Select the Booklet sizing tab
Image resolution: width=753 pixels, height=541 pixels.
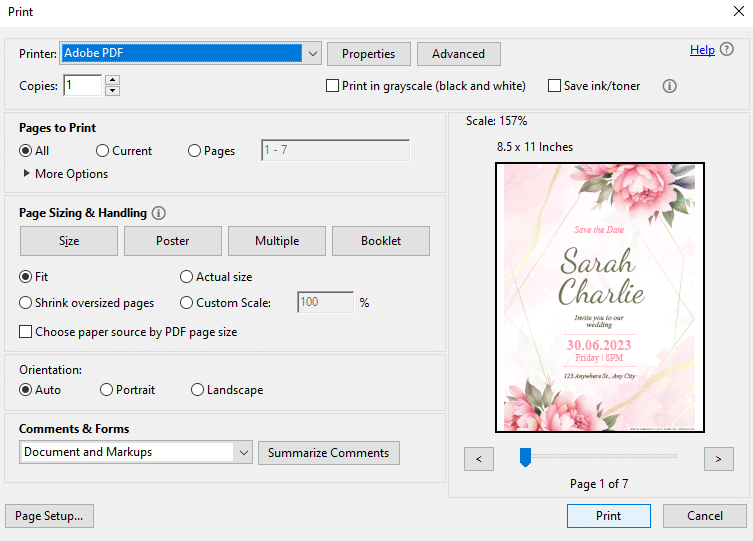(x=381, y=241)
